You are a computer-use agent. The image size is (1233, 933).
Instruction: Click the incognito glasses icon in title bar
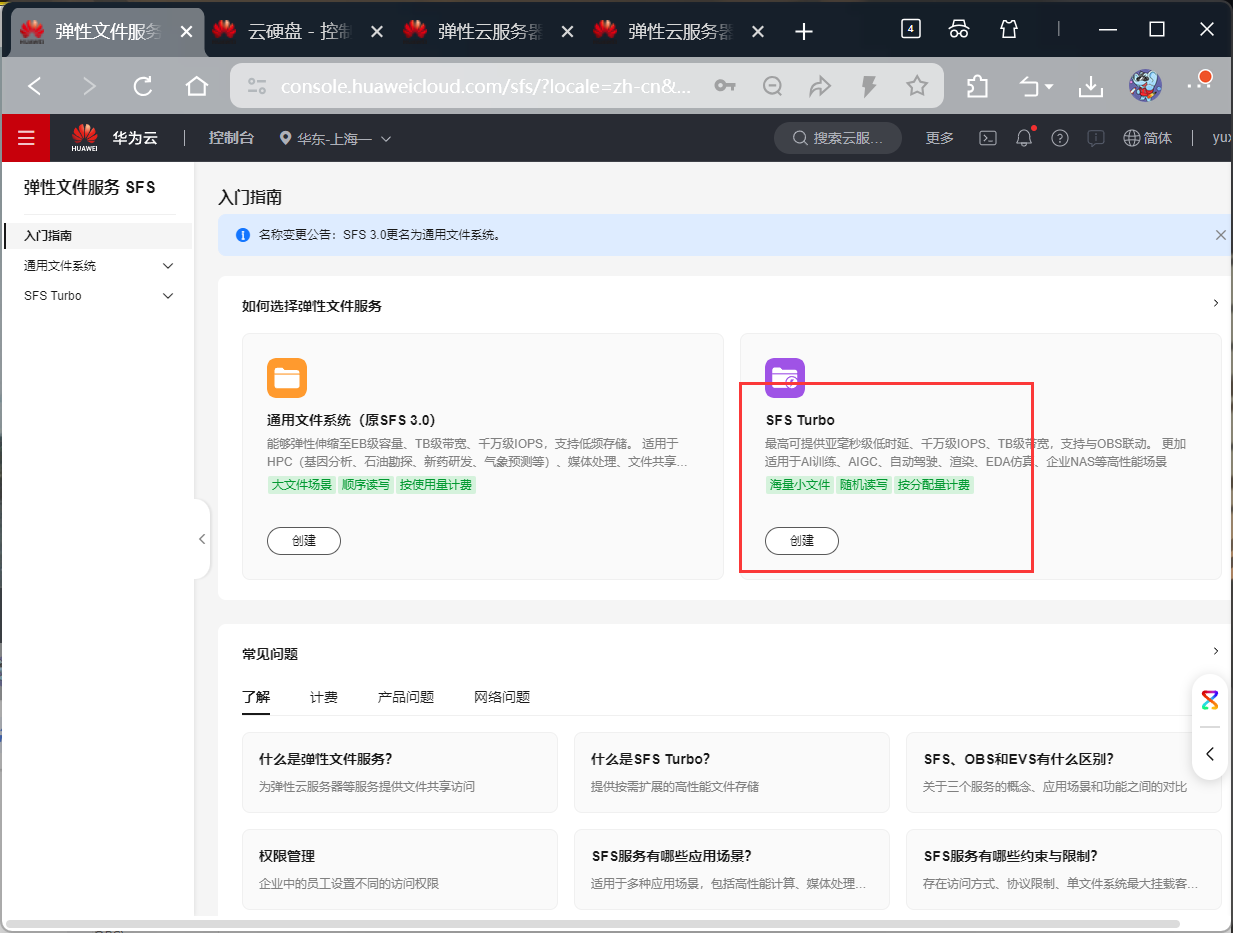click(x=959, y=29)
